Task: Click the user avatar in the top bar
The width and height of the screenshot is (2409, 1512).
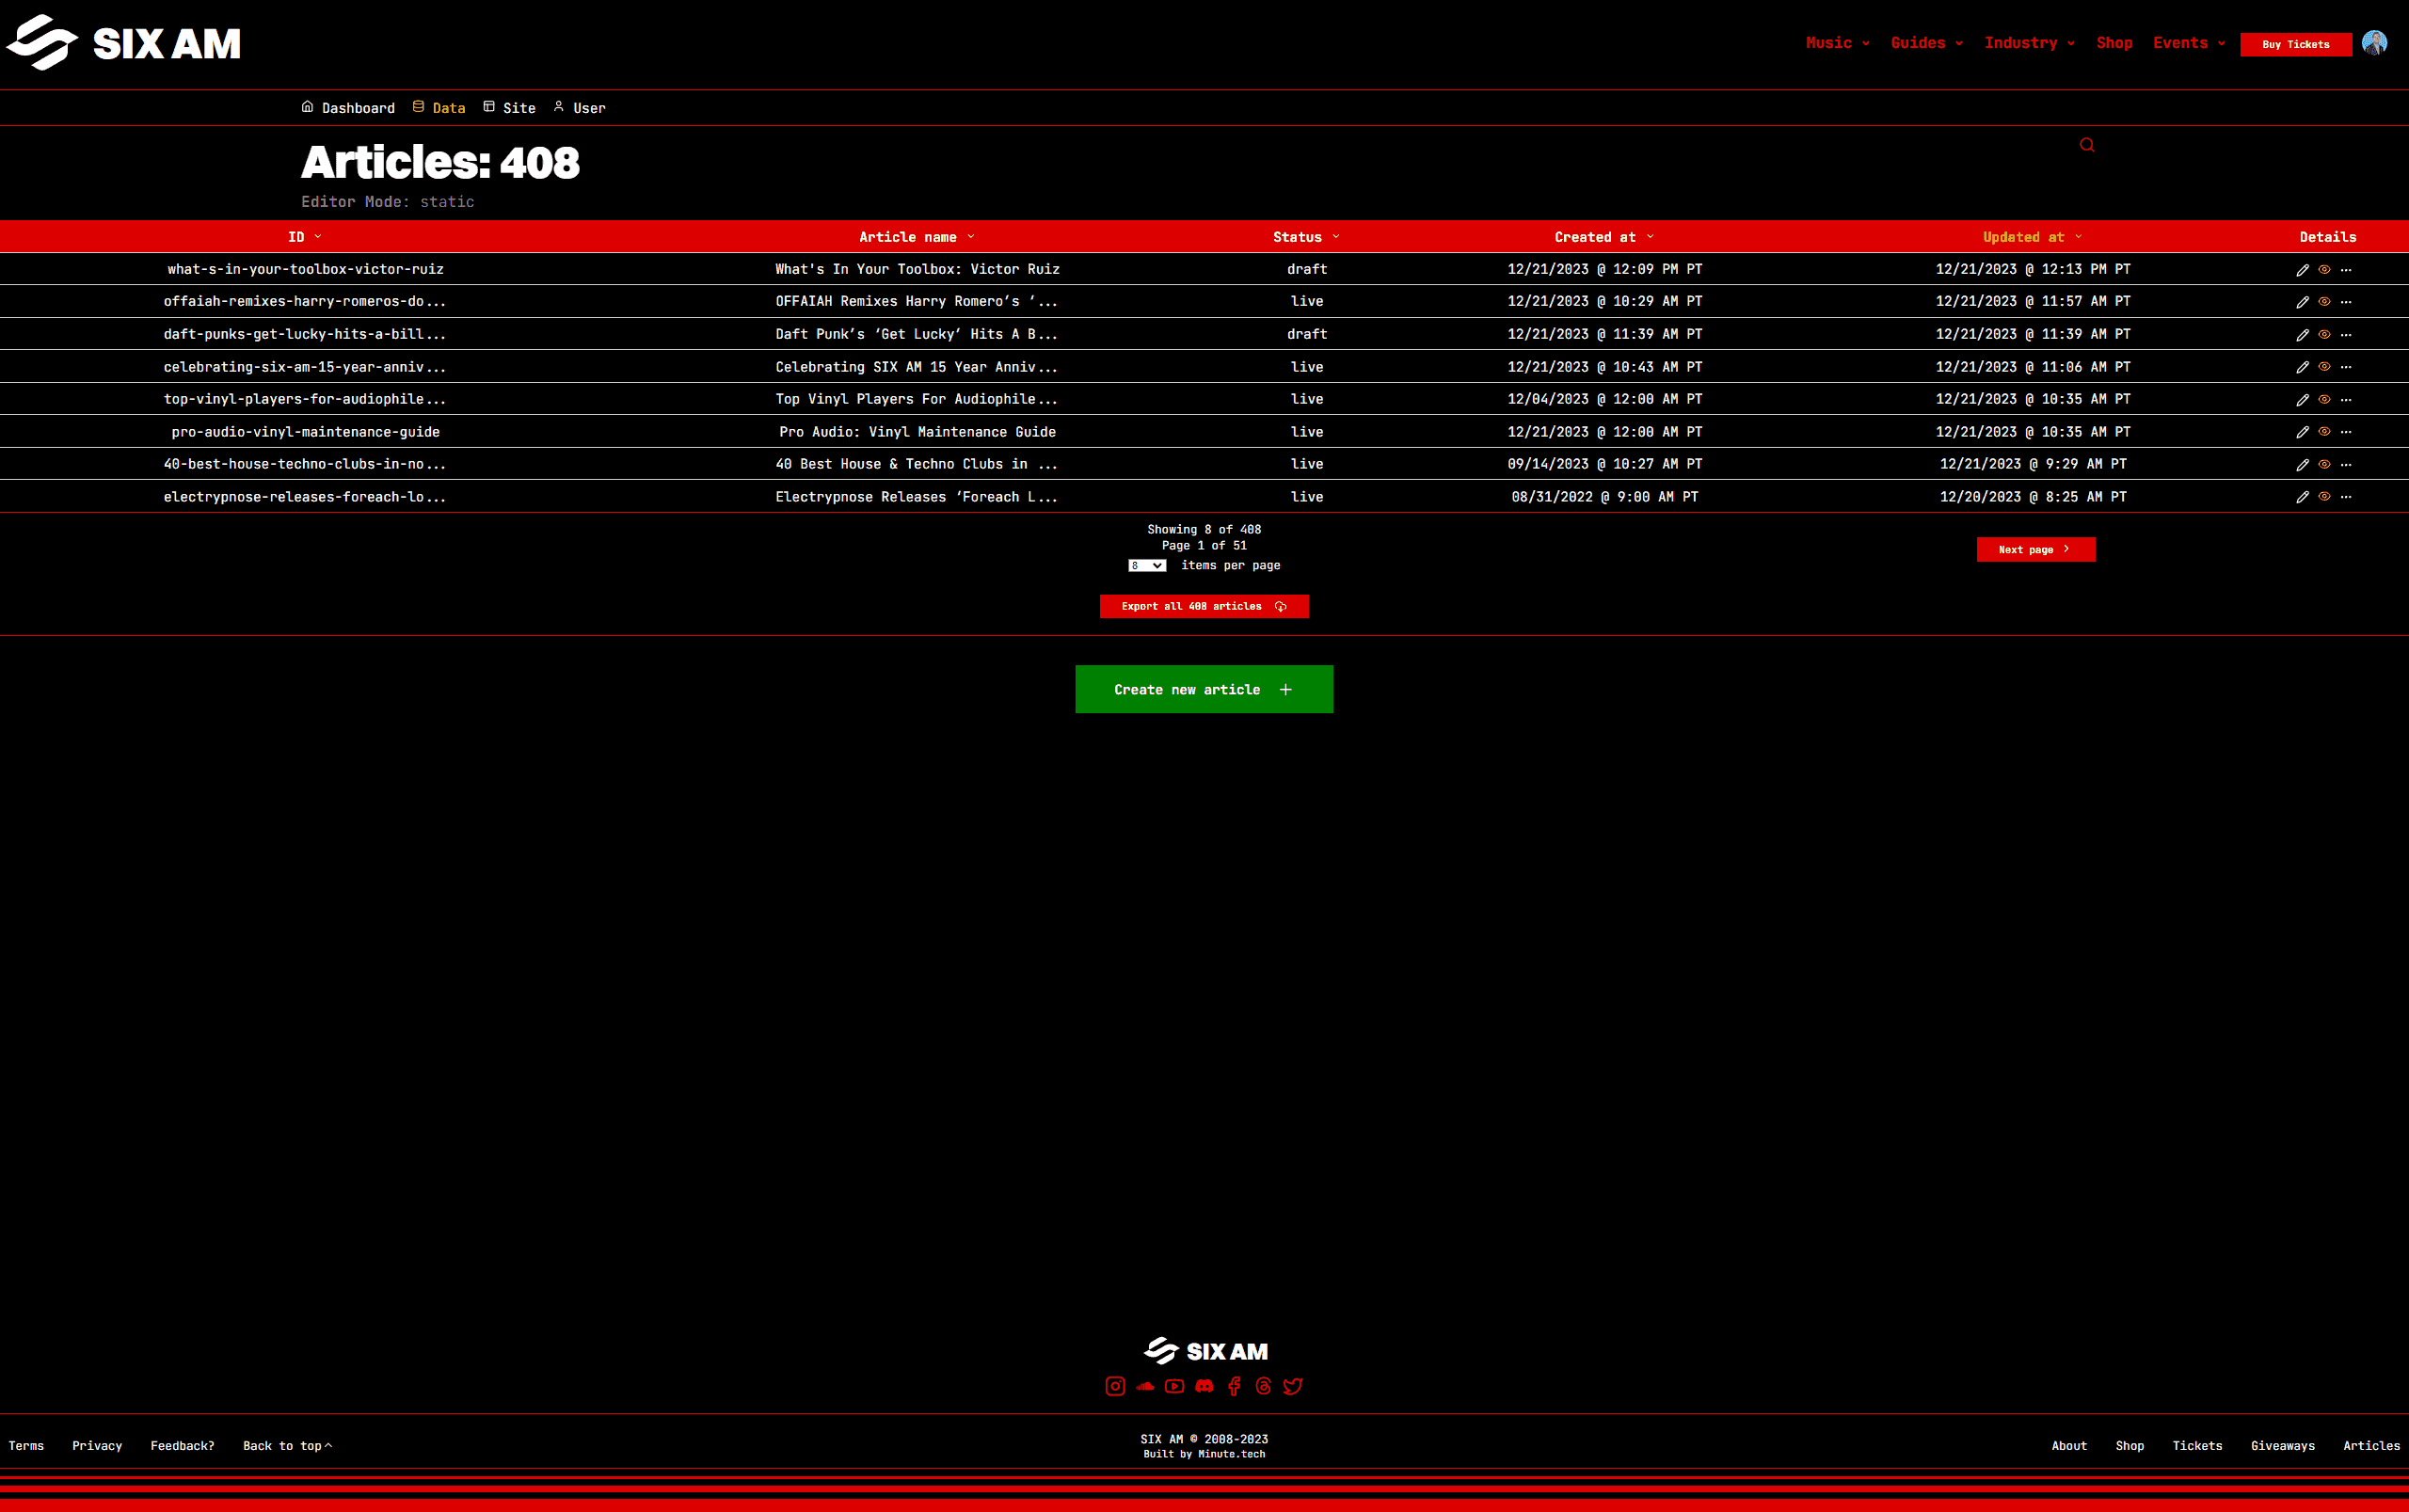Action: pyautogui.click(x=2374, y=43)
